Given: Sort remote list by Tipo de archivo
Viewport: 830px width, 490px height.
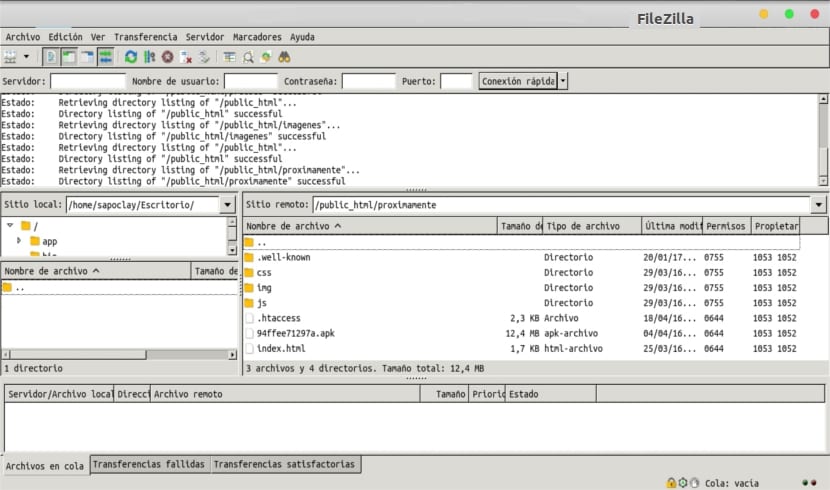Looking at the screenshot, I should coord(592,226).
